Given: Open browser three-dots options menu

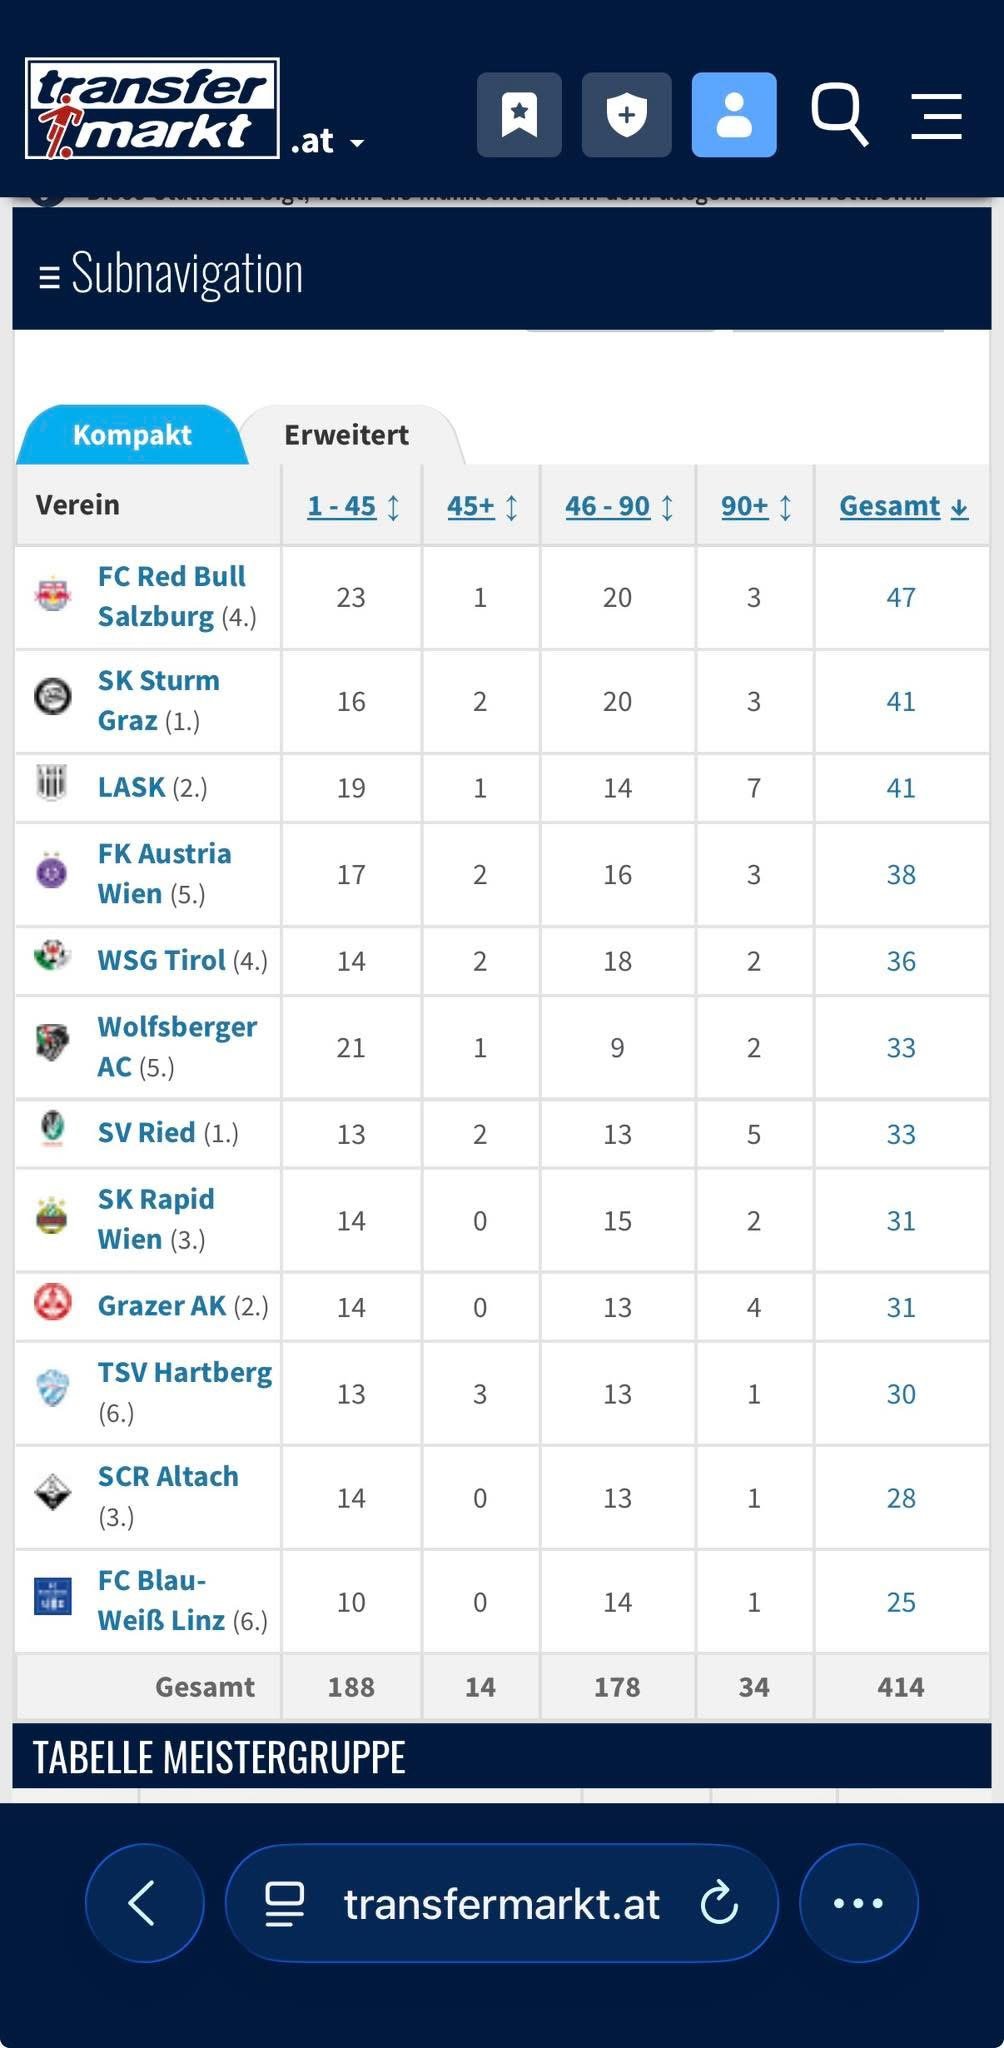Looking at the screenshot, I should point(858,1903).
